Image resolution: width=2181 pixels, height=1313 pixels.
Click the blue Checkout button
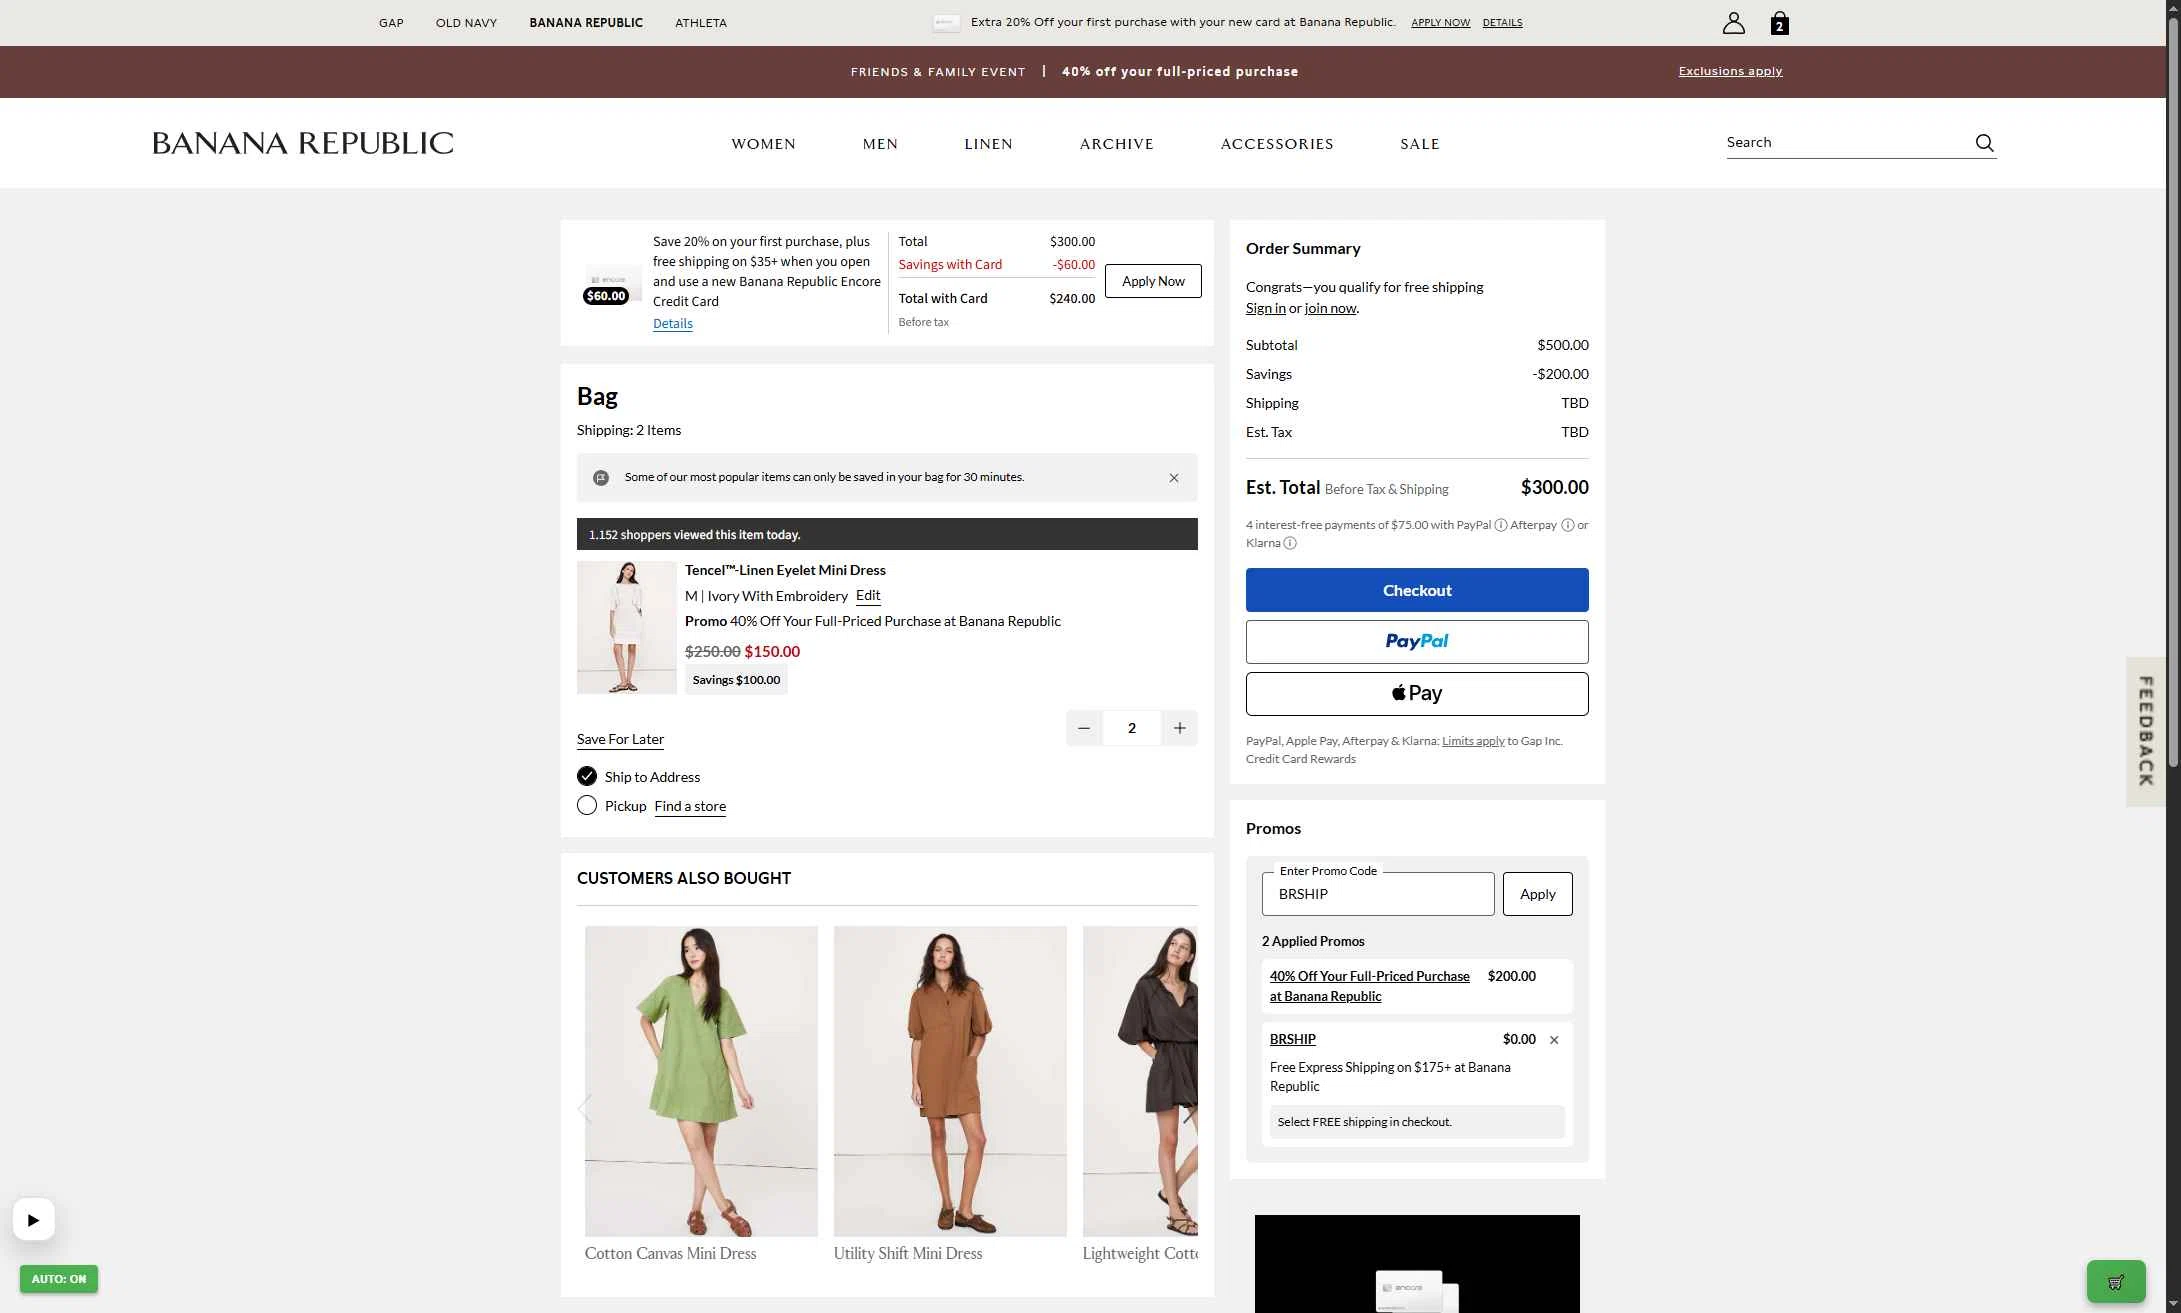[x=1416, y=590]
